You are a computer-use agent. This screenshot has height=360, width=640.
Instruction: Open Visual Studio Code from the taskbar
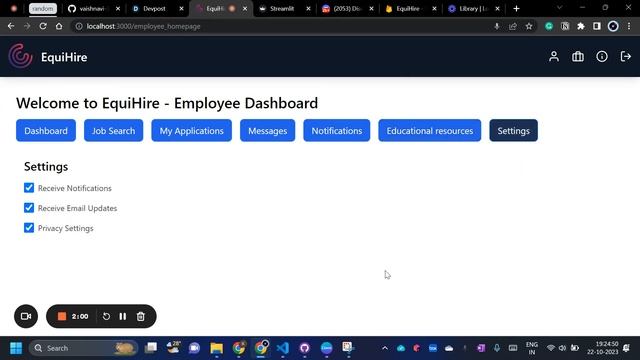click(283, 348)
